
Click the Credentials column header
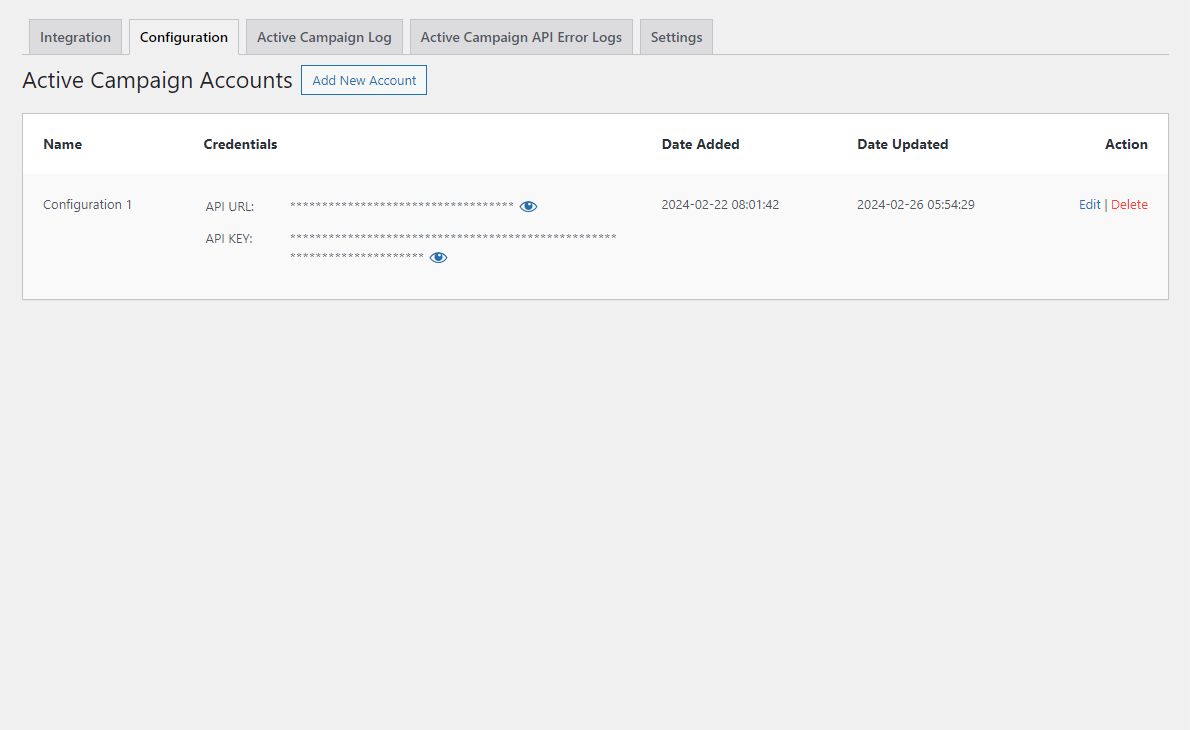pyautogui.click(x=240, y=144)
